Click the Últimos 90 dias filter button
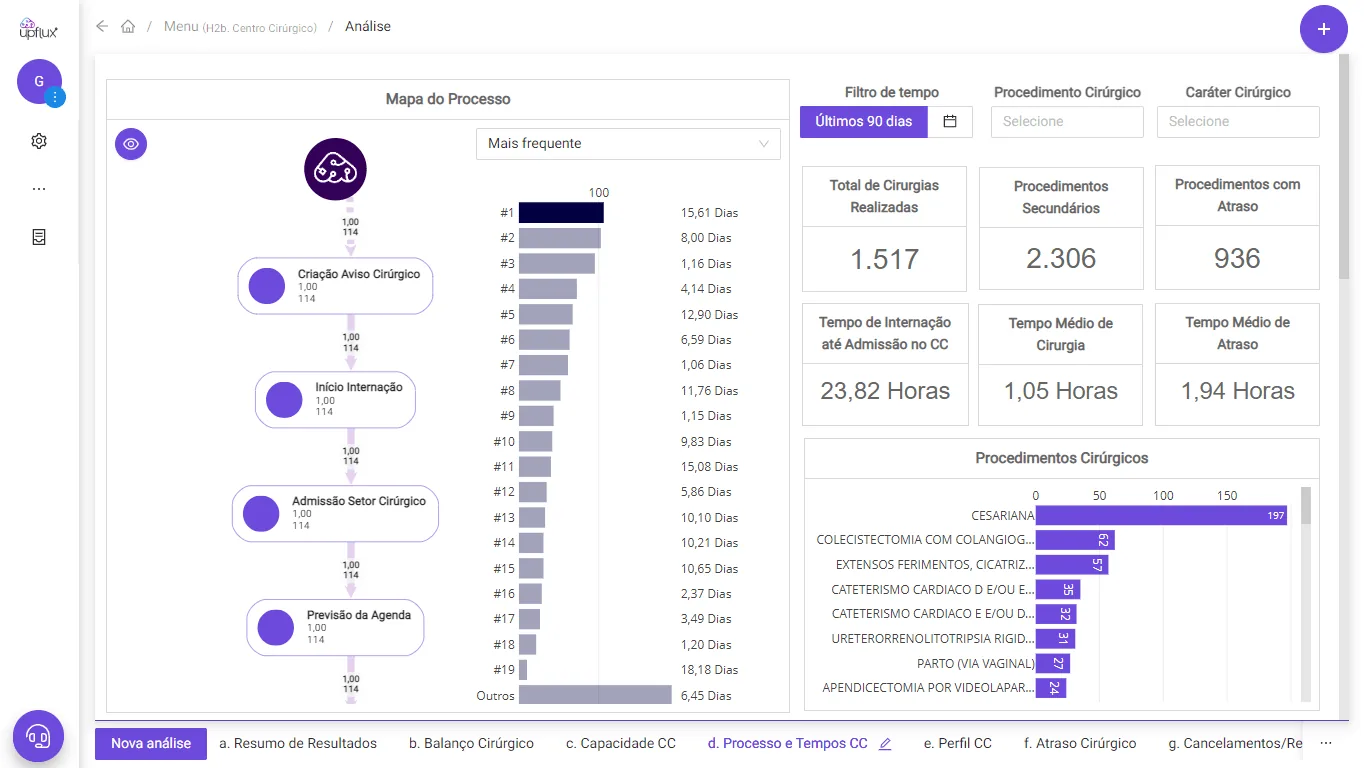Screen dimensions: 1365x768 click(x=864, y=121)
